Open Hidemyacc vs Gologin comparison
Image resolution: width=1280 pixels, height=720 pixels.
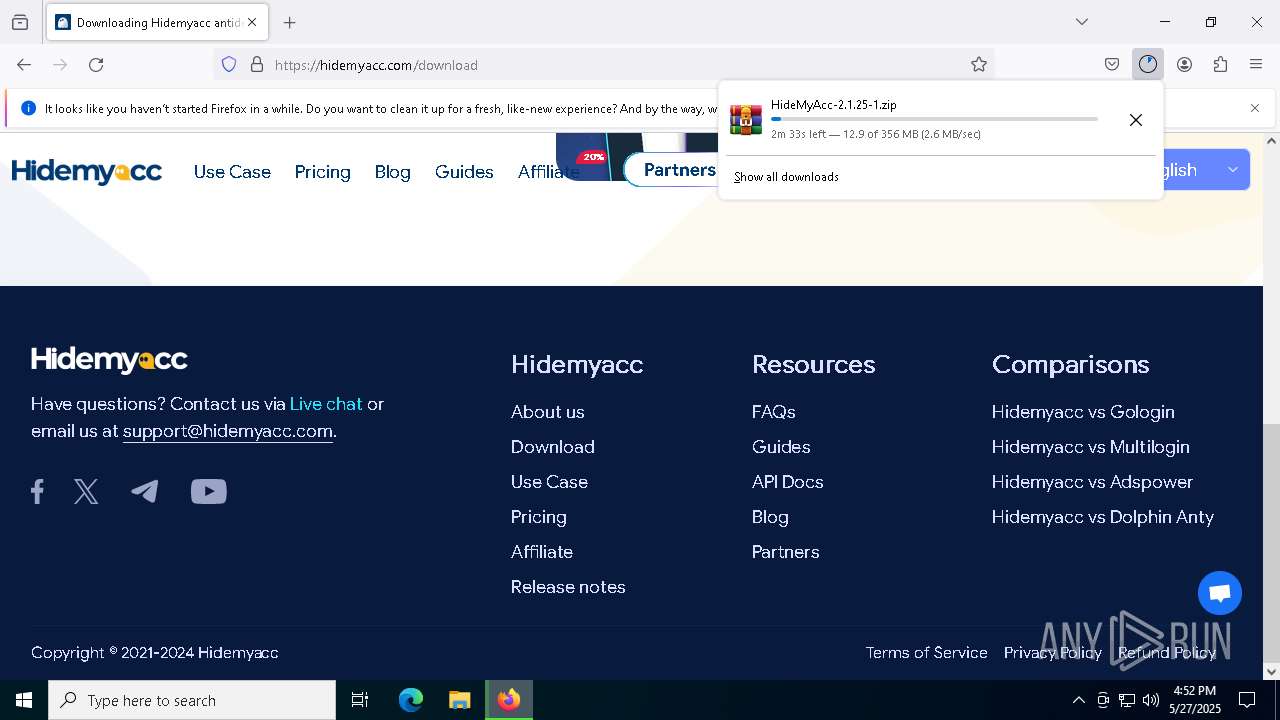coord(1083,412)
